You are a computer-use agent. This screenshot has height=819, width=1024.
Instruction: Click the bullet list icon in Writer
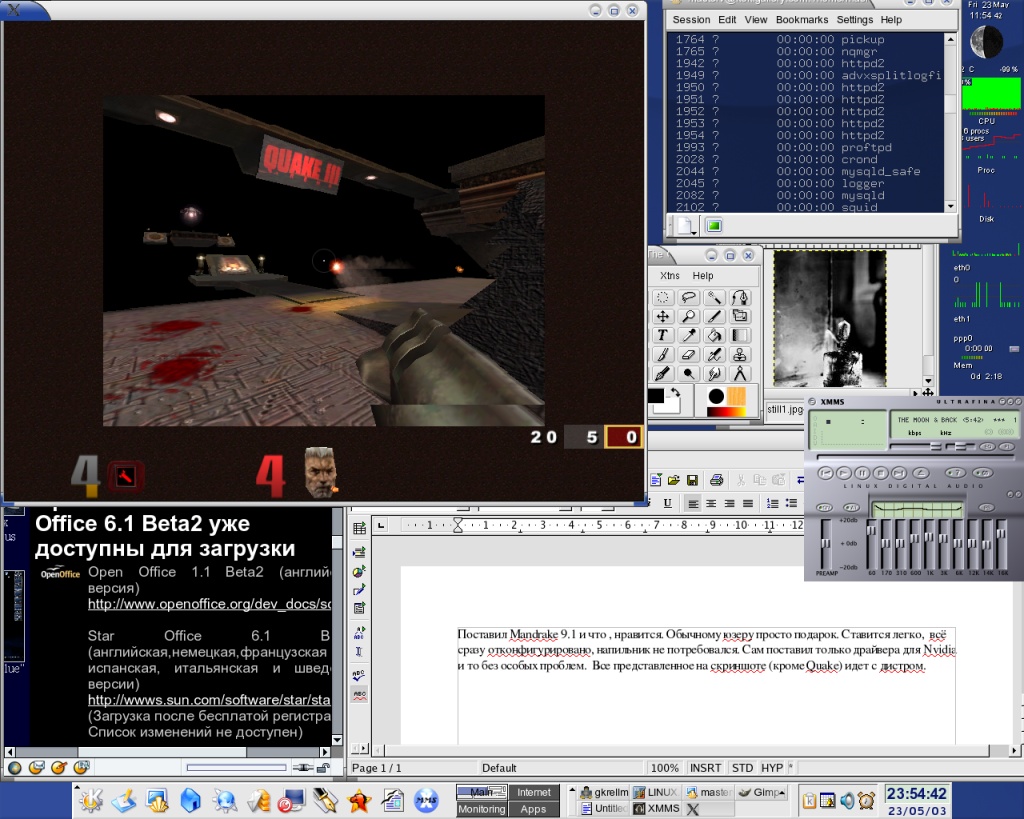(791, 504)
